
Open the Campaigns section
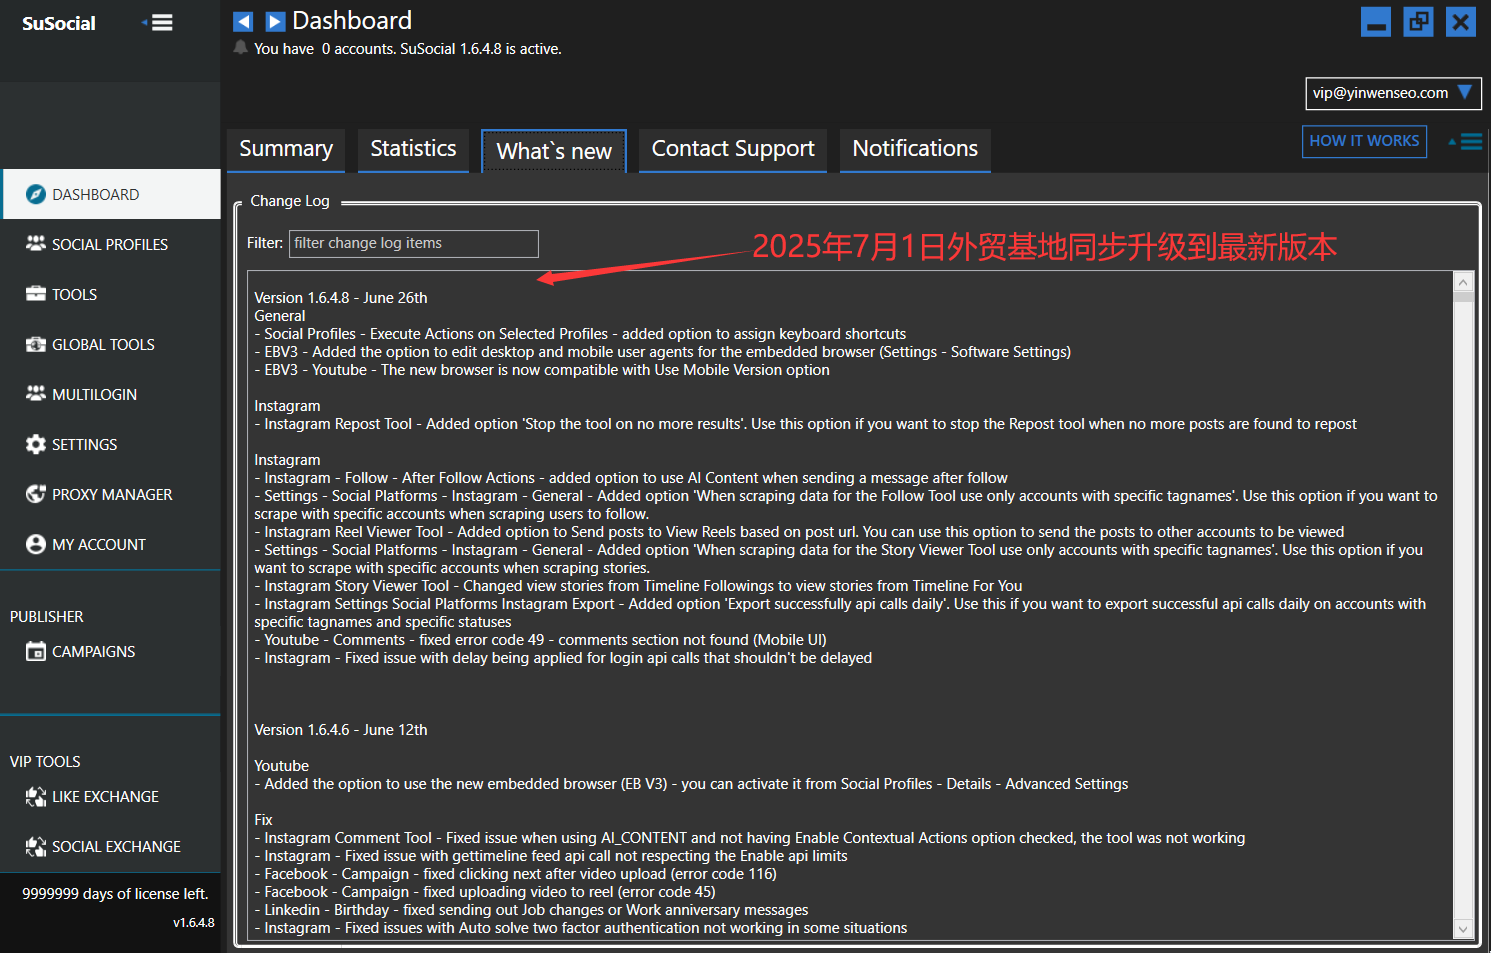(x=111, y=651)
